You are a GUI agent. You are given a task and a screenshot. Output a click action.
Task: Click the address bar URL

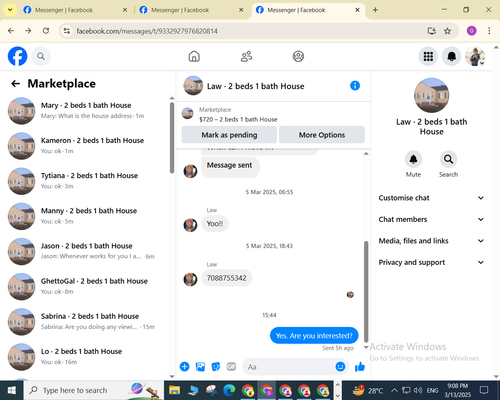pyautogui.click(x=147, y=31)
